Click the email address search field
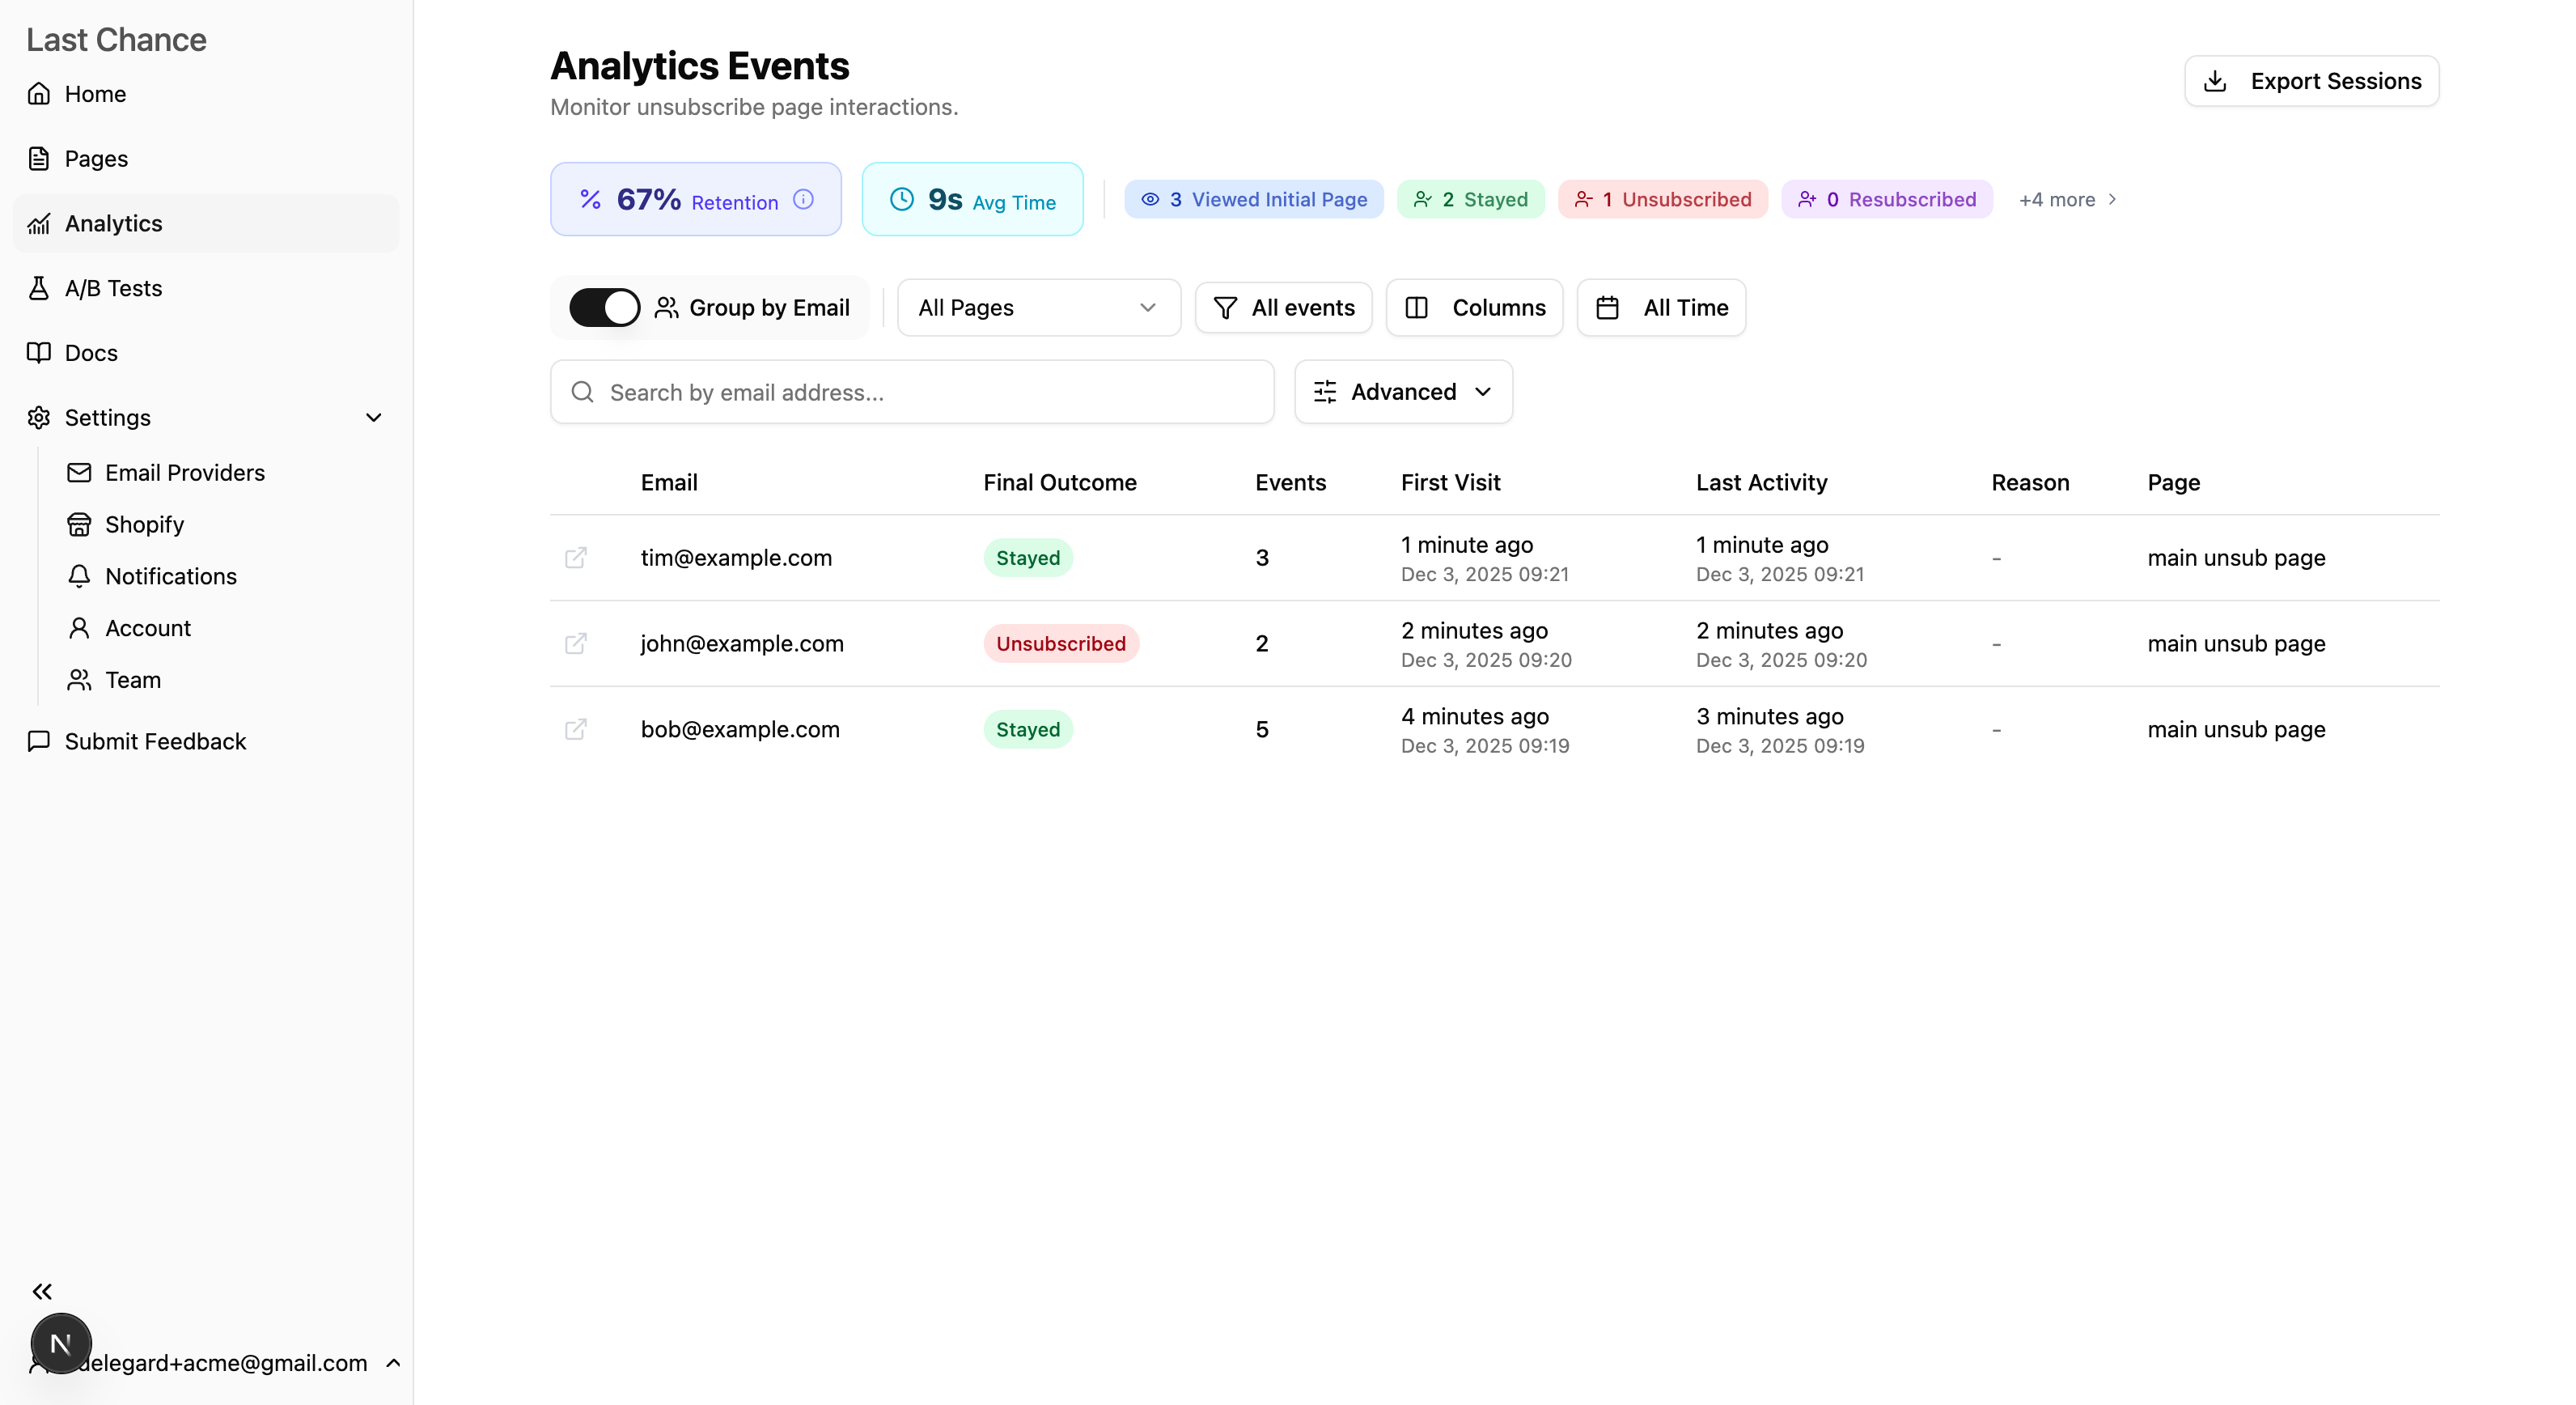2576x1405 pixels. click(x=912, y=392)
